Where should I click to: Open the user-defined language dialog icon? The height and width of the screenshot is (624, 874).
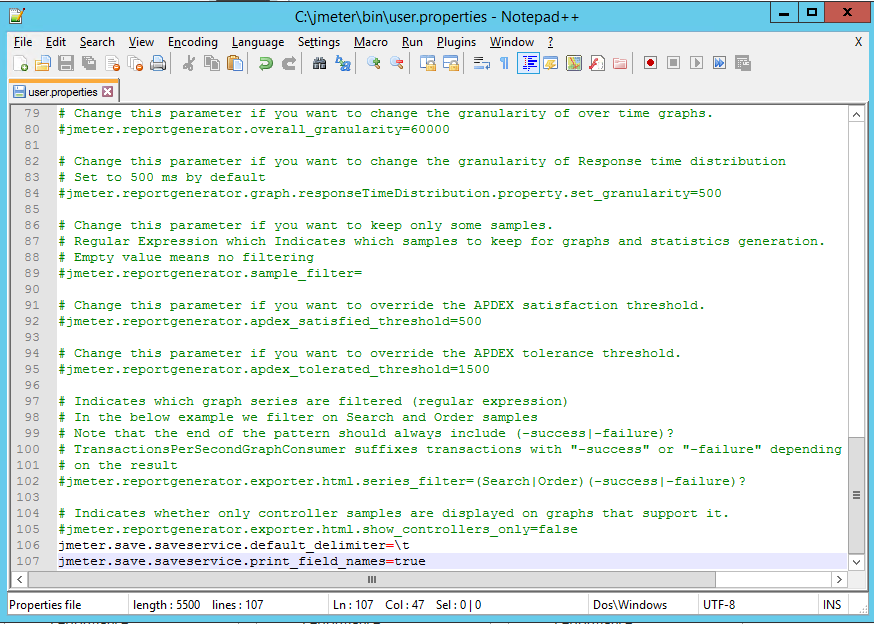pos(551,64)
